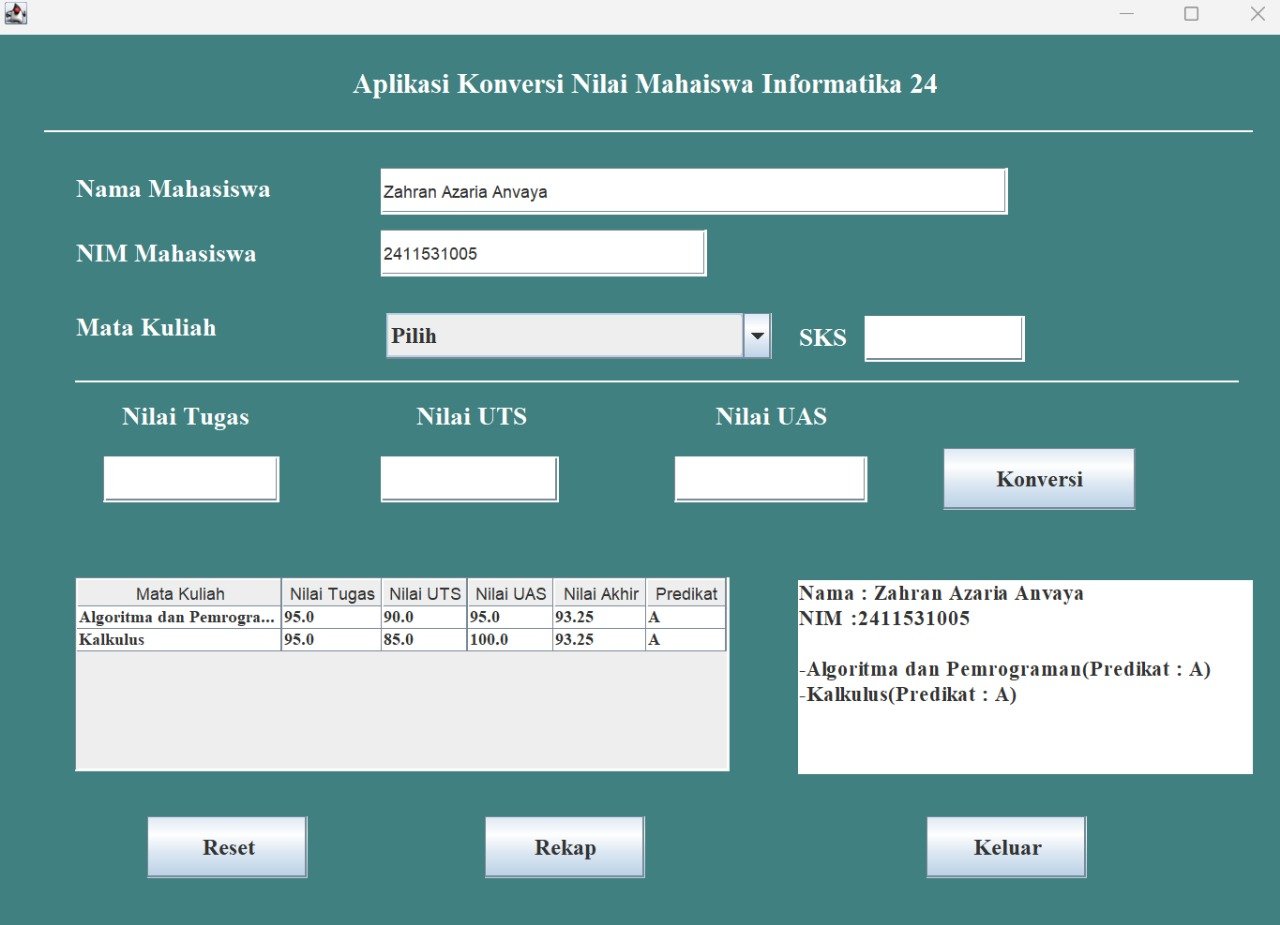Click the Mata Kuliah column header
The image size is (1280, 925).
coord(180,593)
